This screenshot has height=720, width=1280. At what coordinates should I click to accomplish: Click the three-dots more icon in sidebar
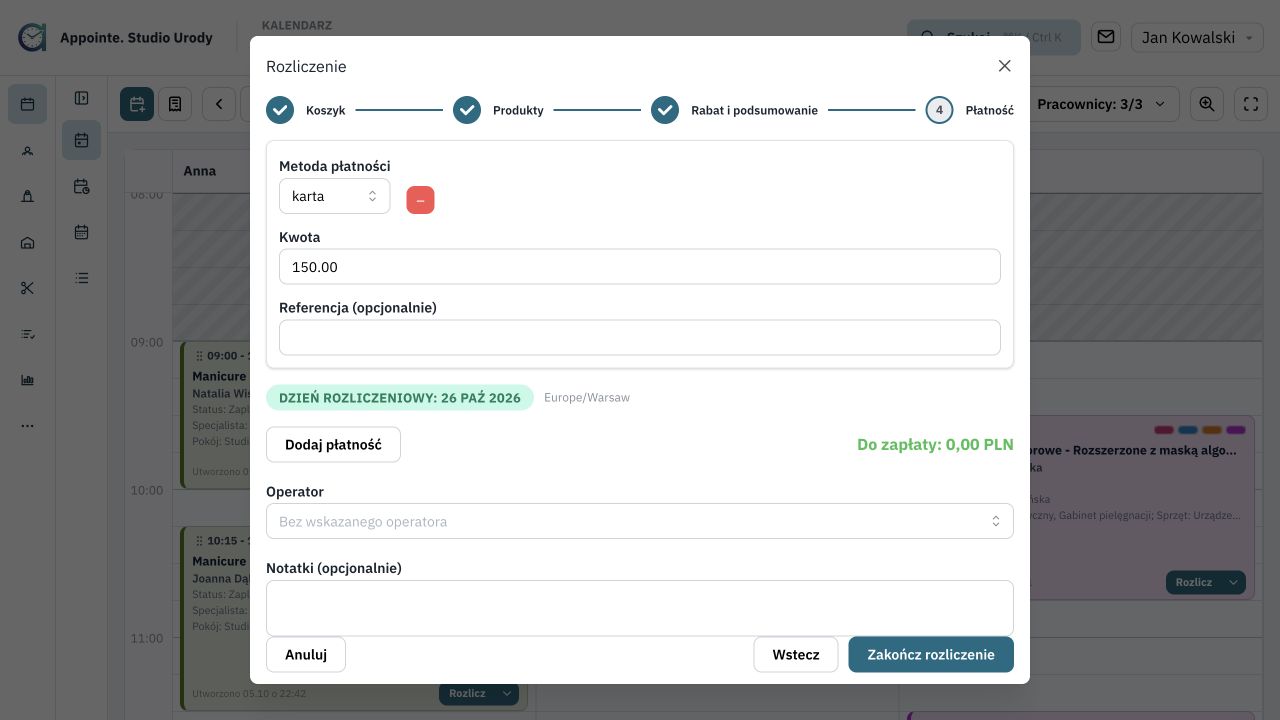click(x=27, y=426)
